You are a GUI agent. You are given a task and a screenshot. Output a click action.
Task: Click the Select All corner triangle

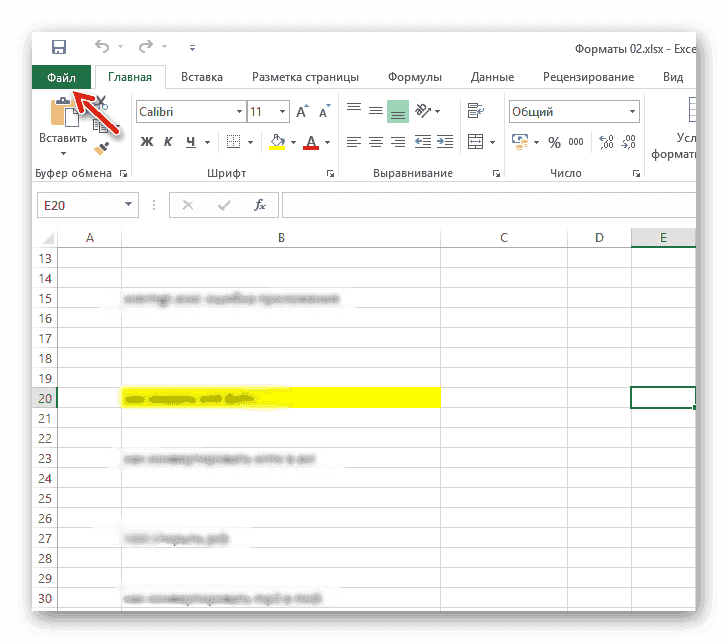coord(47,238)
